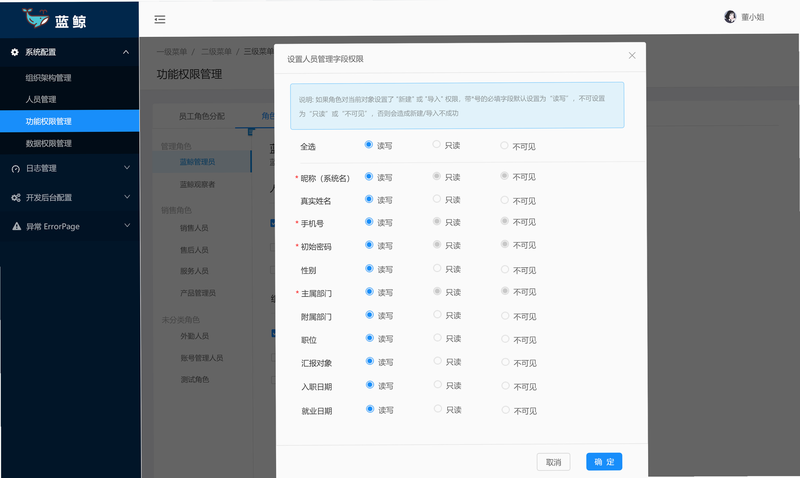Click the blue 说明 notice box
This screenshot has height=478, width=800.
pyautogui.click(x=457, y=106)
